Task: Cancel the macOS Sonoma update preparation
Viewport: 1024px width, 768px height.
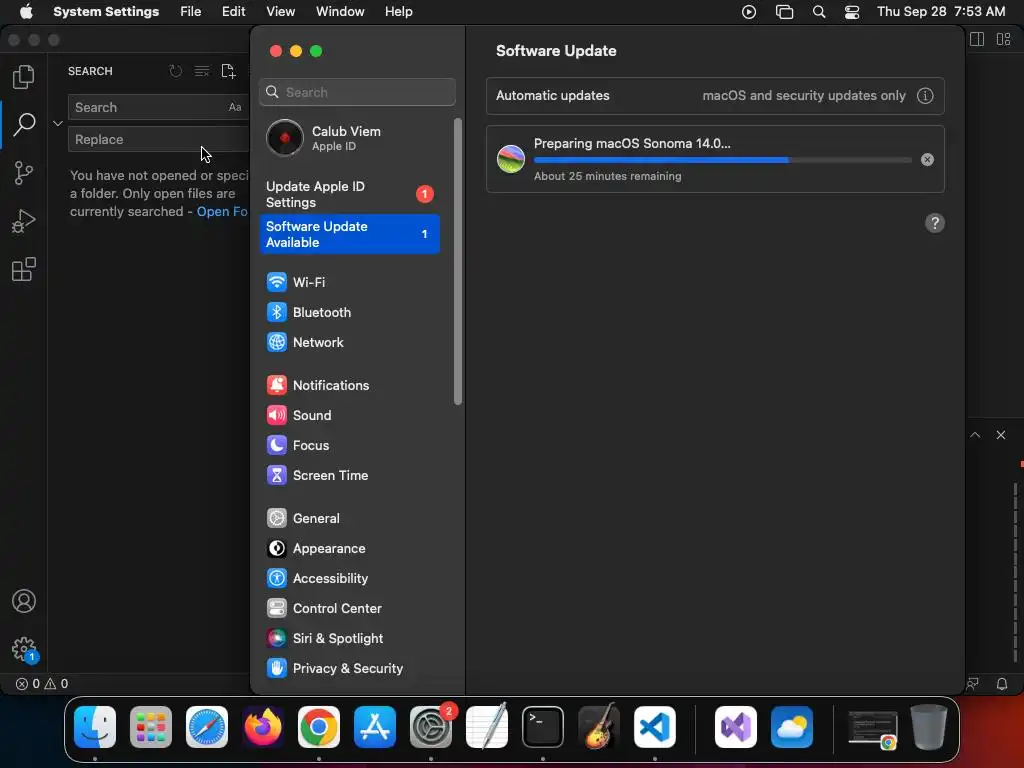Action: pos(927,160)
